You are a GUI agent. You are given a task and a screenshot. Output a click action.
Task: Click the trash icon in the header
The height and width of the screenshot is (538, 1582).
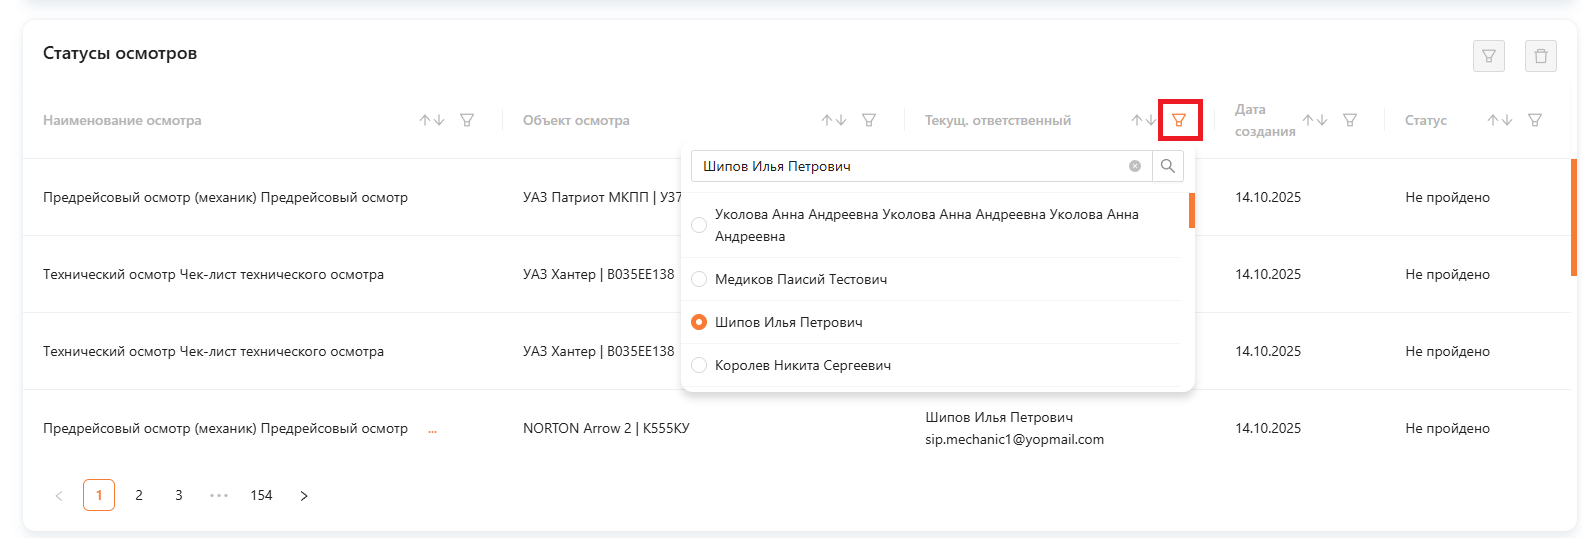pyautogui.click(x=1540, y=56)
